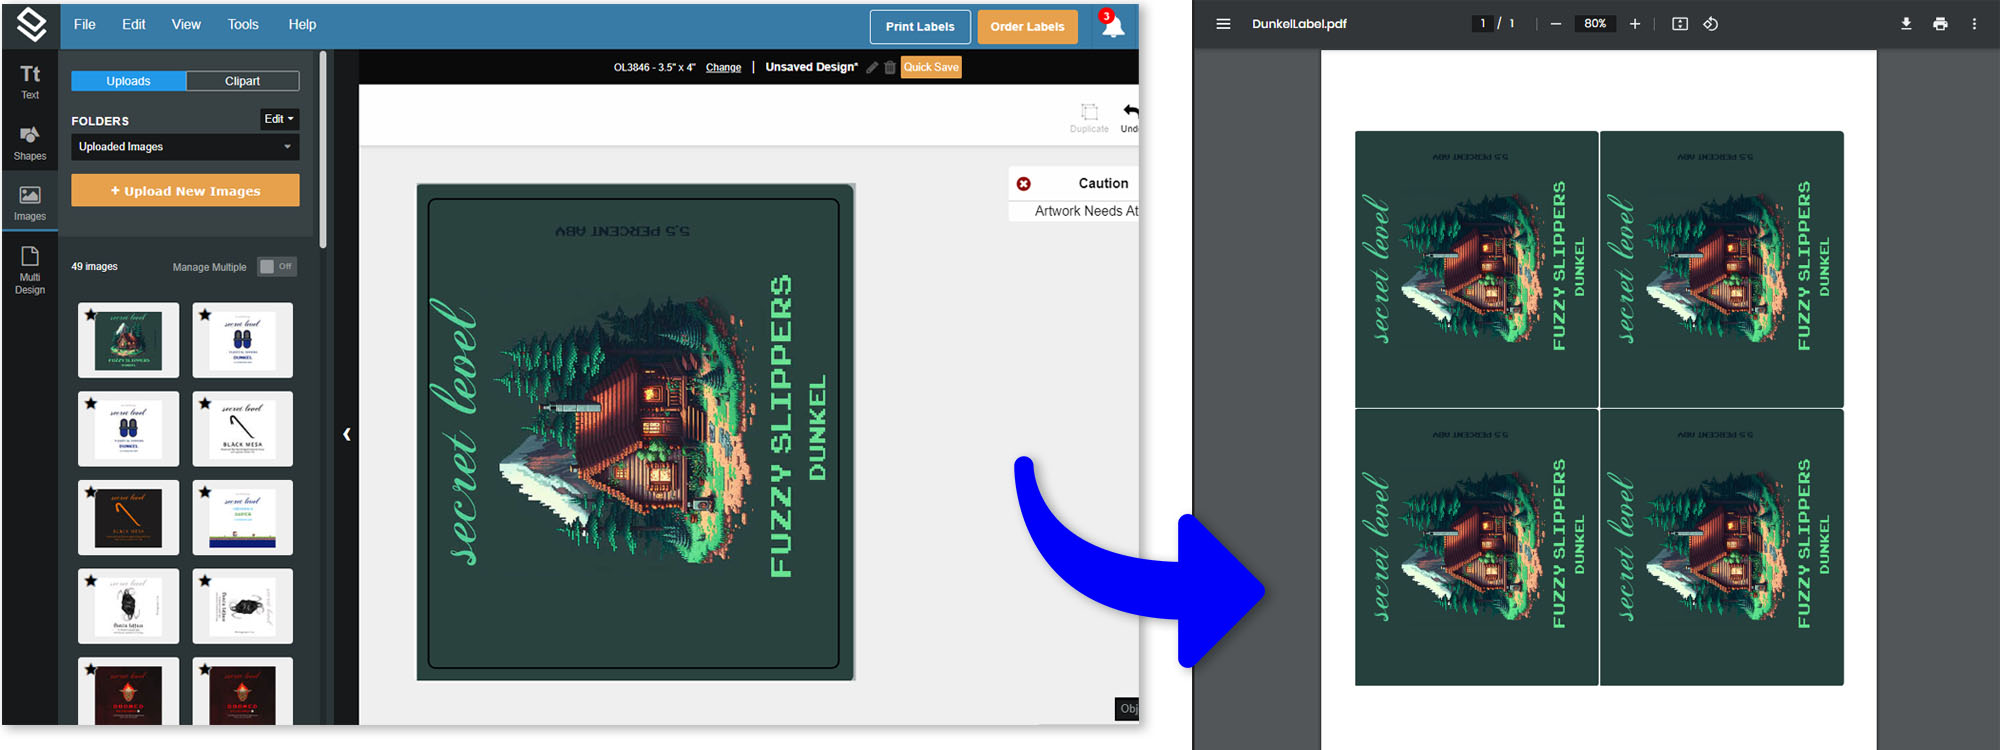Screen dimensions: 2000x750
Task: Open the Multi Design tool
Action: click(x=30, y=269)
